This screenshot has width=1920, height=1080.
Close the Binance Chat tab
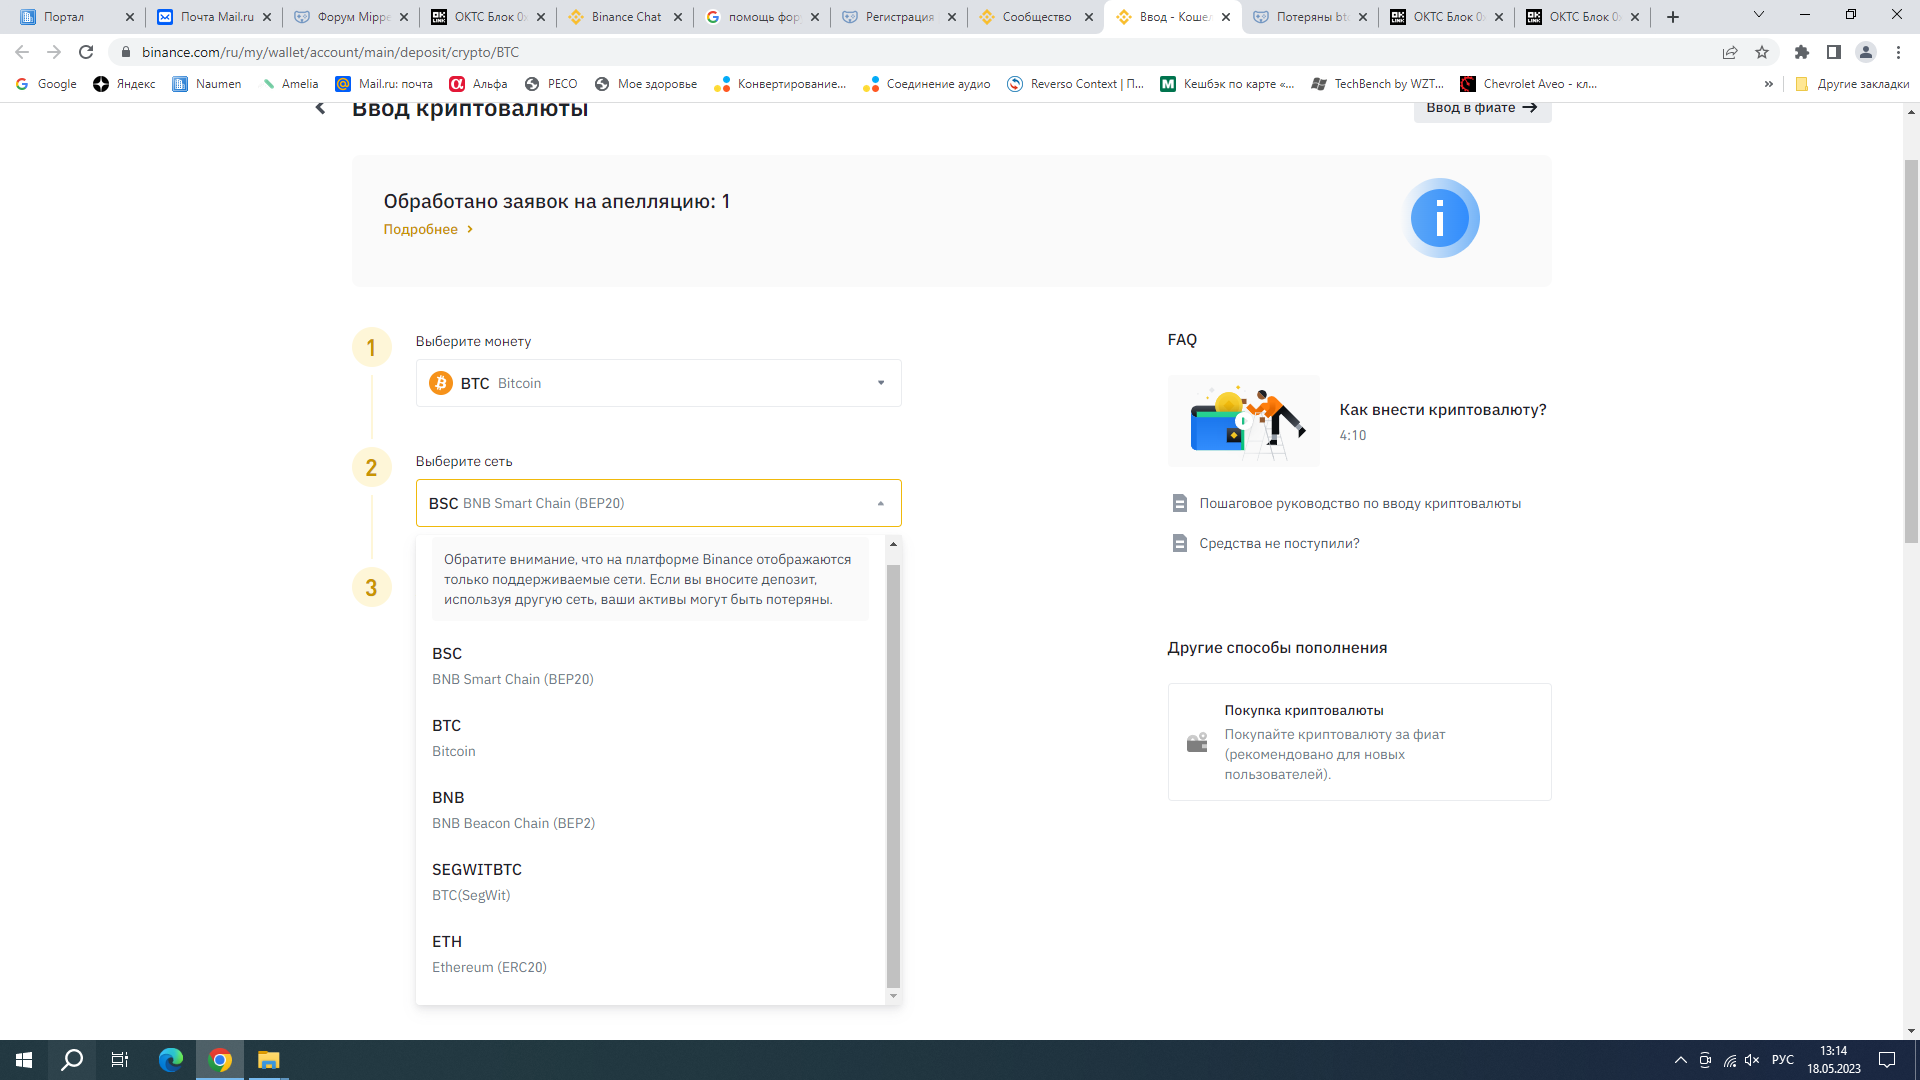coord(678,17)
